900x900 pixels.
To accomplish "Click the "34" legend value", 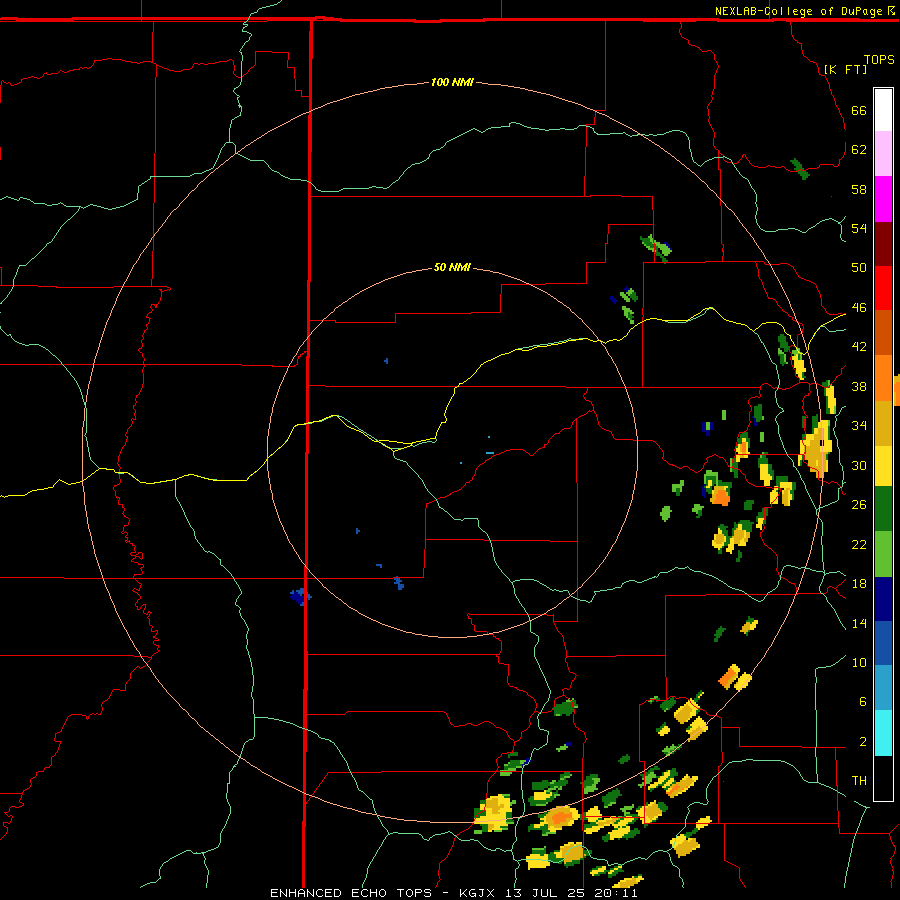I will (x=859, y=426).
